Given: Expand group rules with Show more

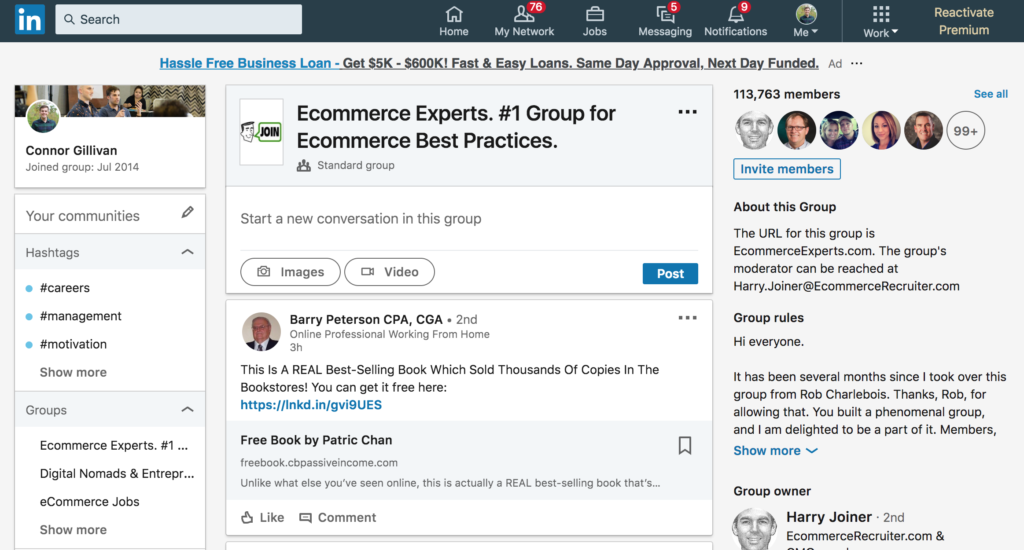Looking at the screenshot, I should point(775,451).
